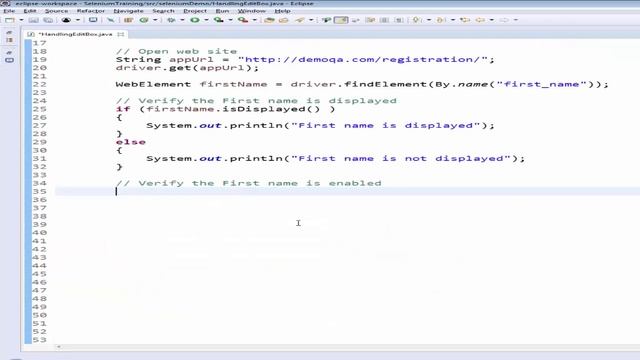
Task: Click the Restore Package Explorer sidebar icon
Action: 9,32
